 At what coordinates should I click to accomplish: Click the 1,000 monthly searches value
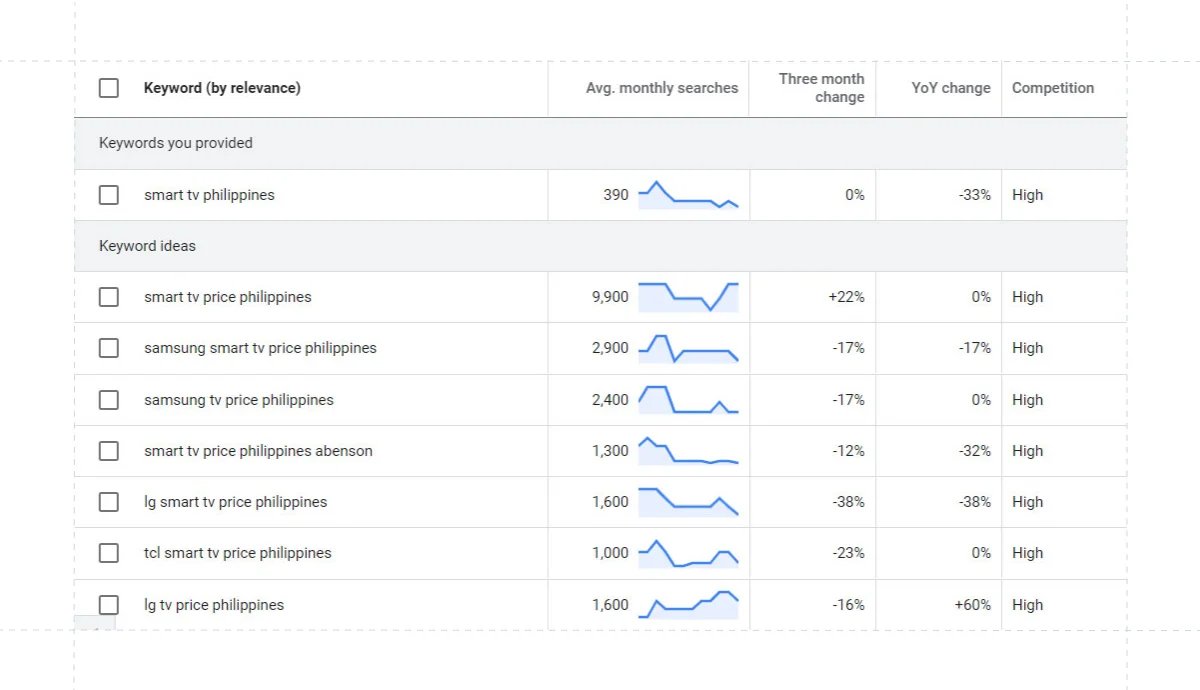point(610,553)
